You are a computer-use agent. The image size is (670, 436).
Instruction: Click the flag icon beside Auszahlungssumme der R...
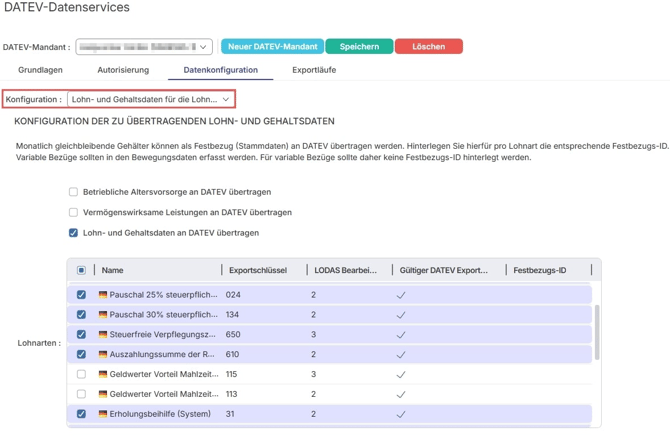[x=103, y=354]
